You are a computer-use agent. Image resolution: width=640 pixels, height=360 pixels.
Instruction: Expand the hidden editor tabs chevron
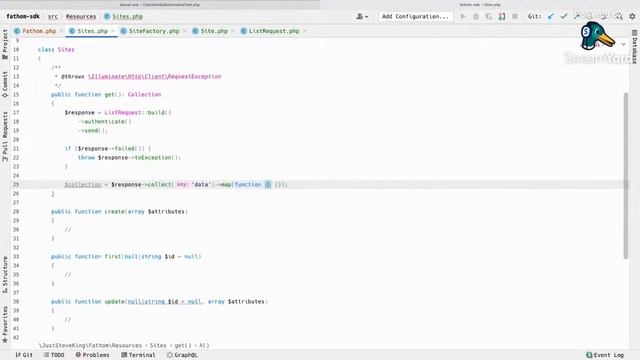pos(623,44)
